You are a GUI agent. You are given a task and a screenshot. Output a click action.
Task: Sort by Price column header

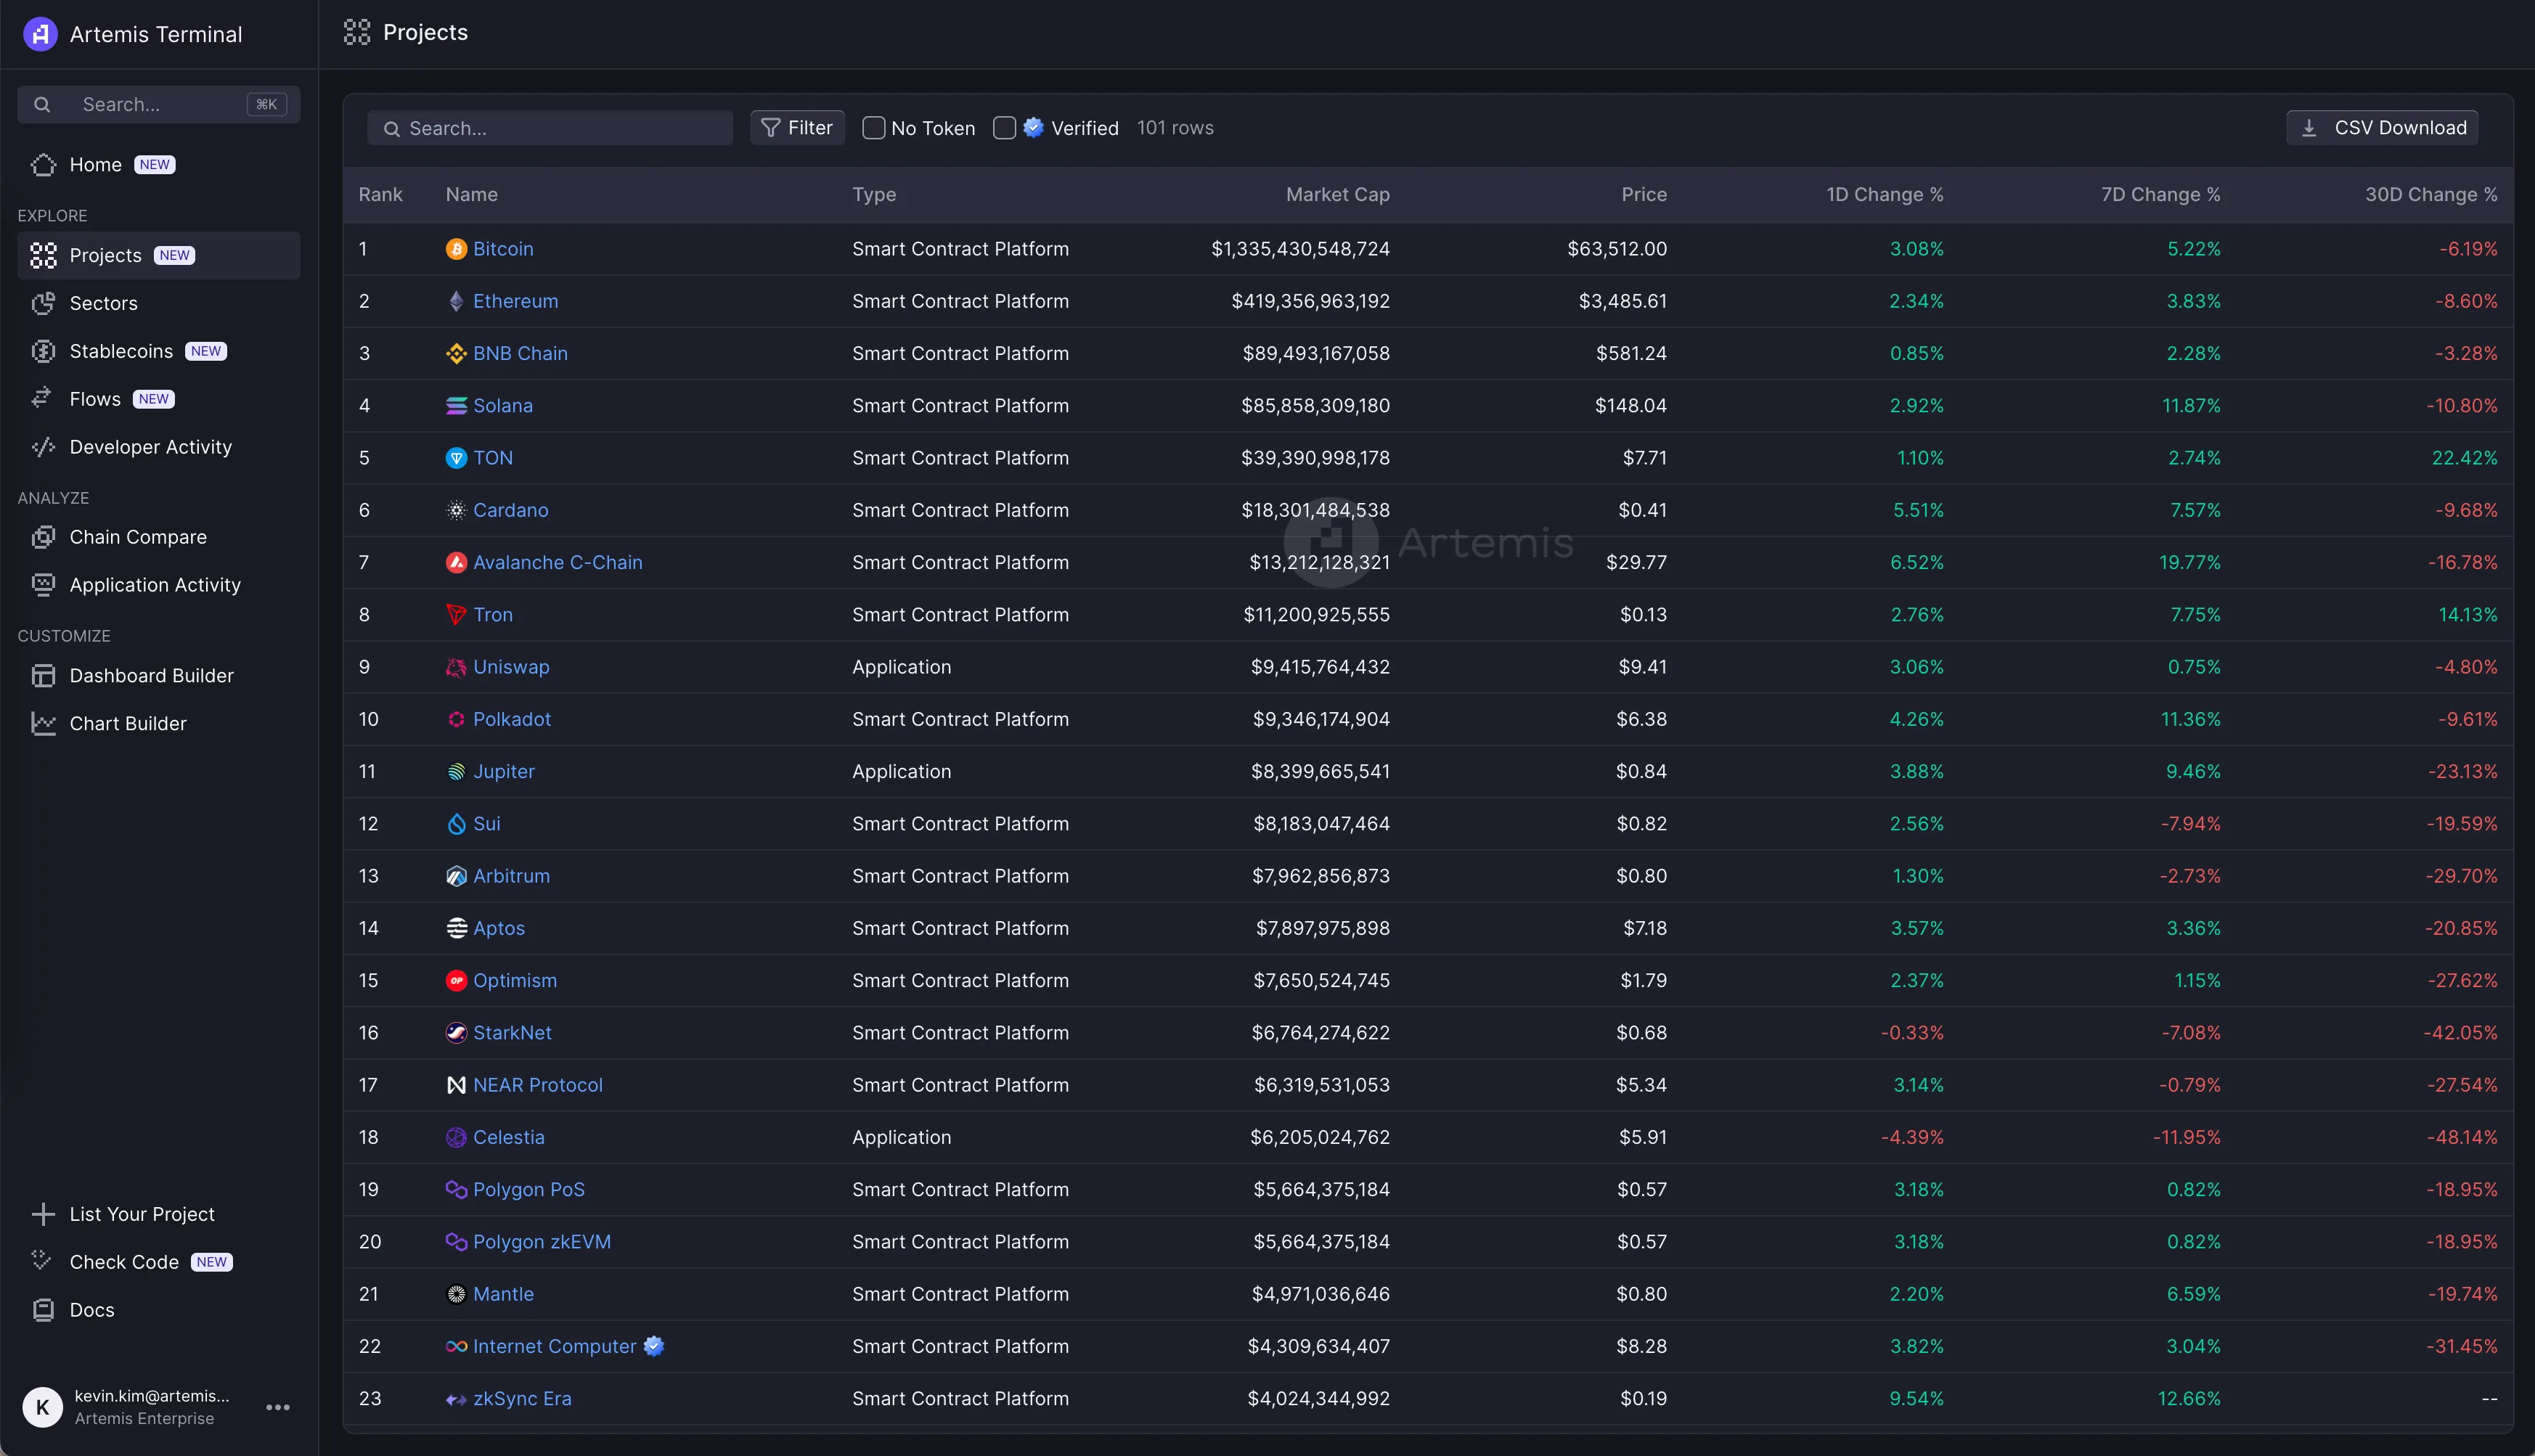click(1644, 195)
